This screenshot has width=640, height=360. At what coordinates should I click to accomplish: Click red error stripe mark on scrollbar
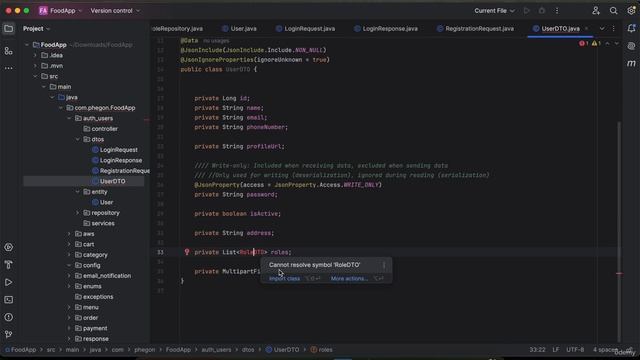(619, 274)
